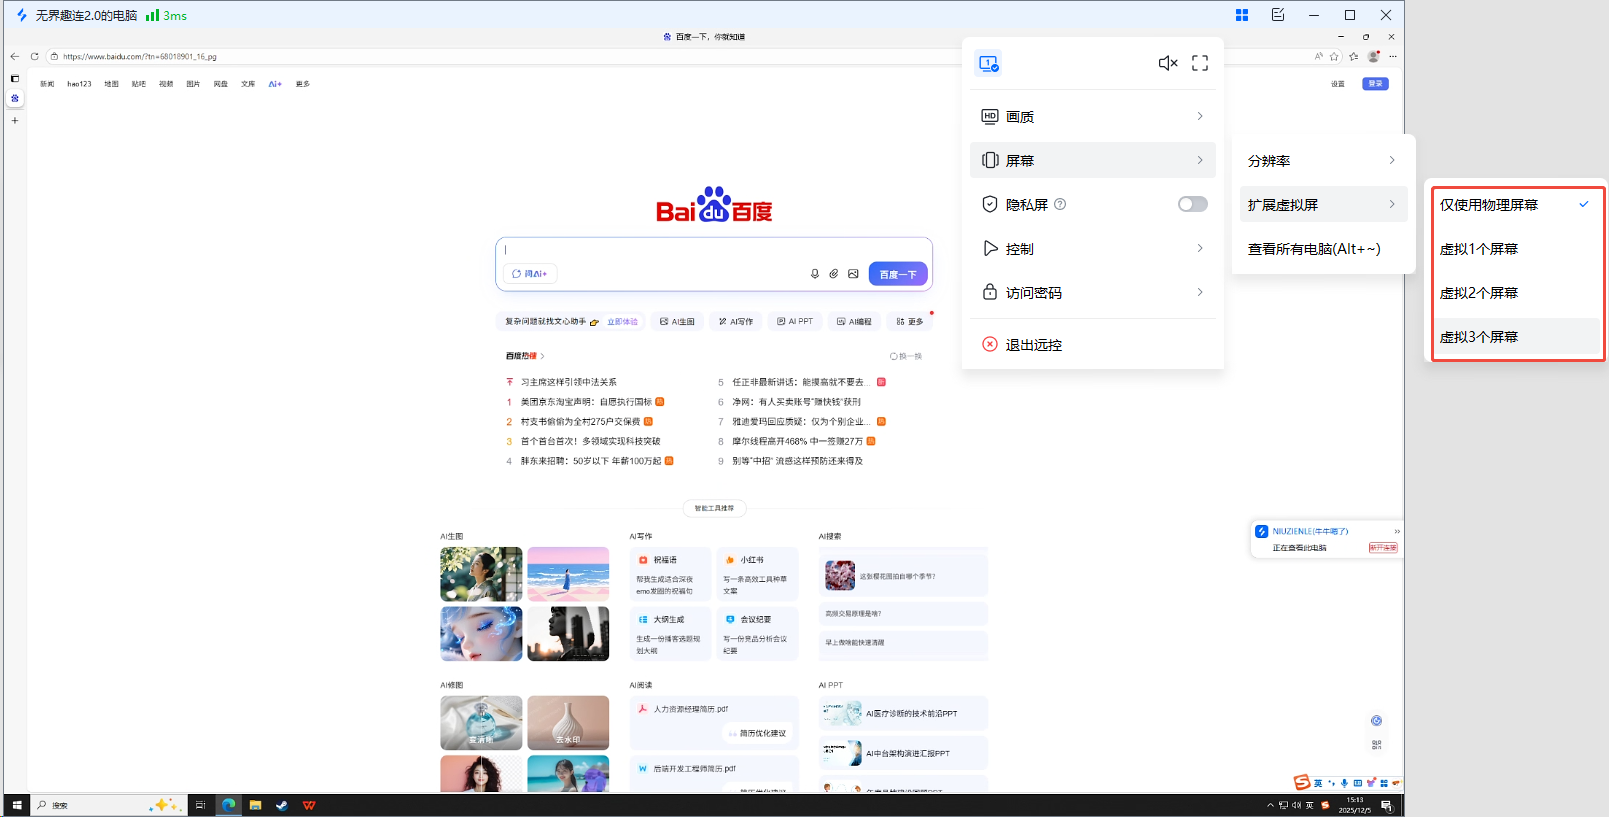
Task: Select 虚拟1个屏幕 option
Action: coord(1517,249)
